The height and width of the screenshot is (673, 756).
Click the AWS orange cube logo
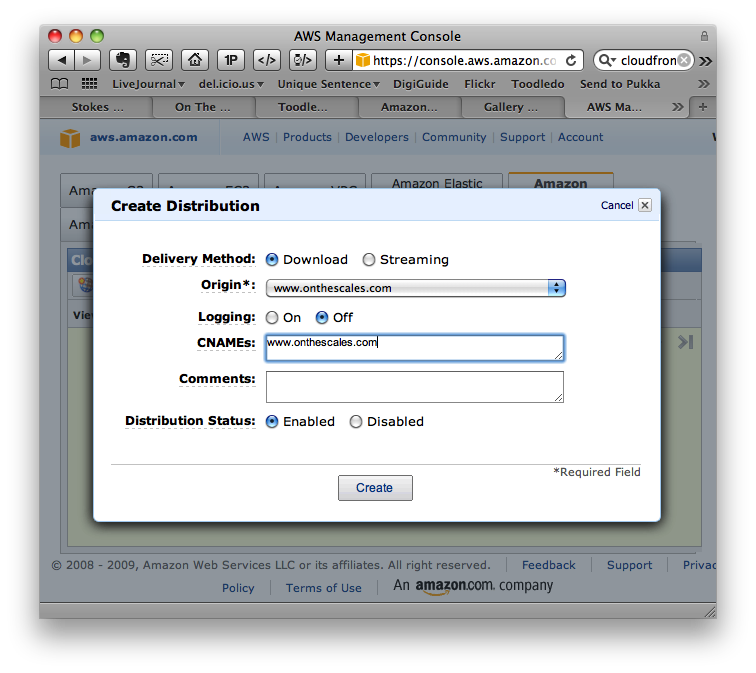pyautogui.click(x=70, y=138)
